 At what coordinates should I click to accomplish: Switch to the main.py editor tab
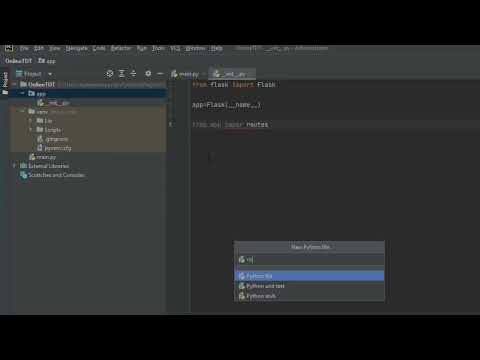point(185,74)
